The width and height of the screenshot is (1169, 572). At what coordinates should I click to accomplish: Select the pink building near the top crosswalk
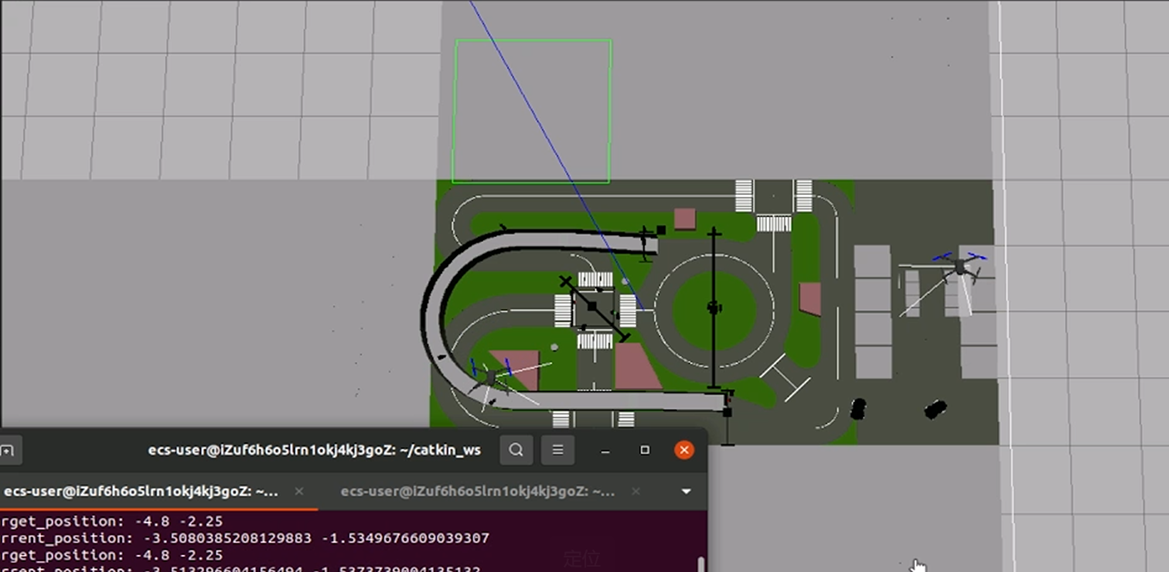(x=684, y=219)
